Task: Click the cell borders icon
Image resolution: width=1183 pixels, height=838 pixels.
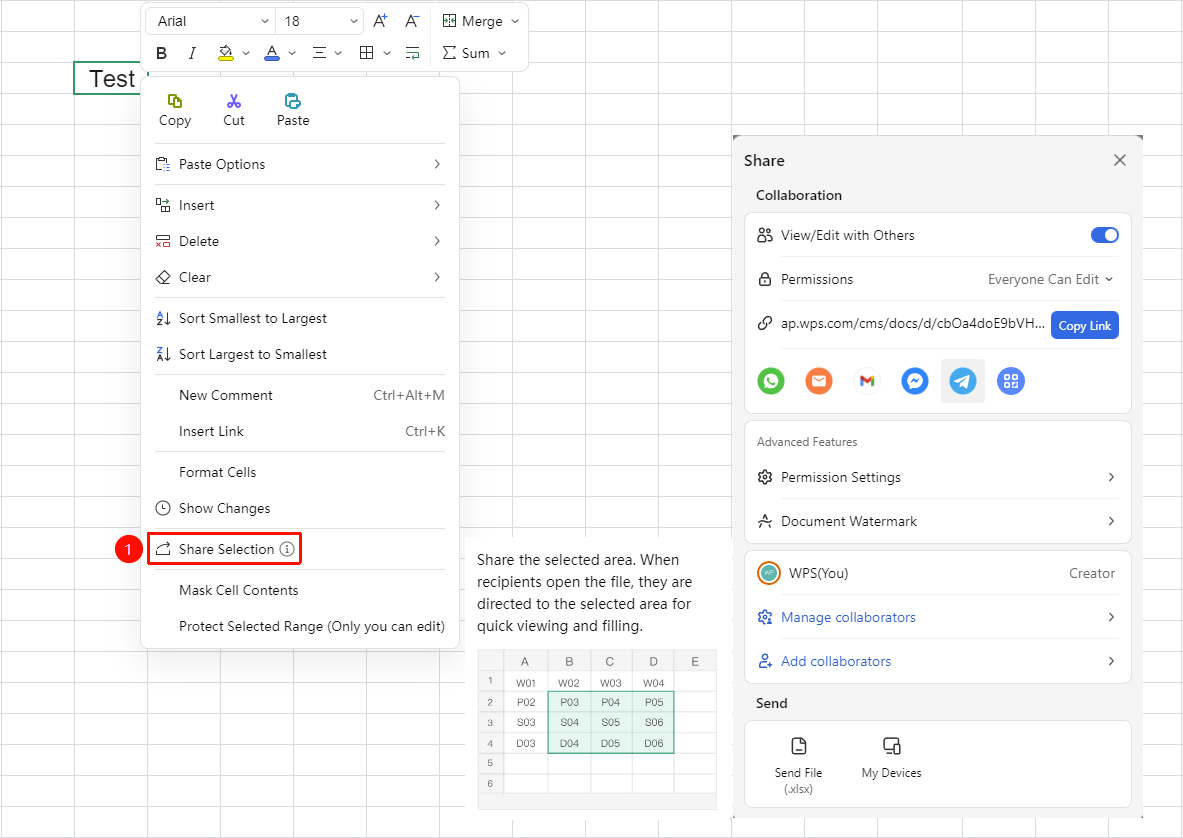Action: (x=367, y=53)
